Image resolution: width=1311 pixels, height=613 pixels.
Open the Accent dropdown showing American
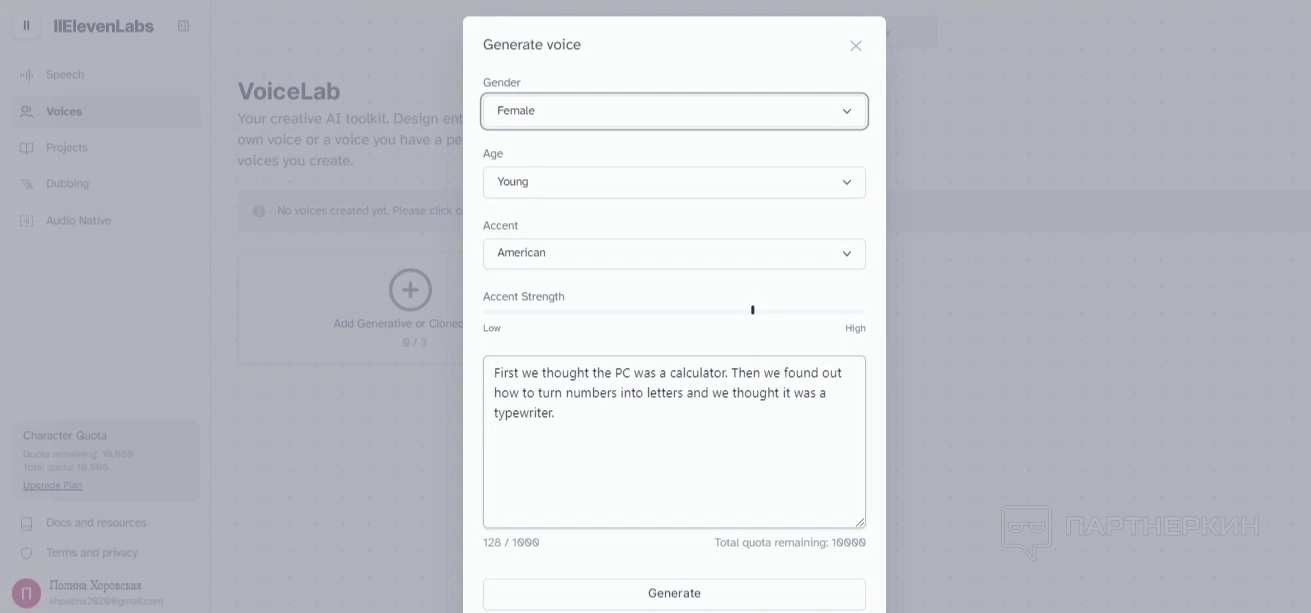[x=674, y=253]
